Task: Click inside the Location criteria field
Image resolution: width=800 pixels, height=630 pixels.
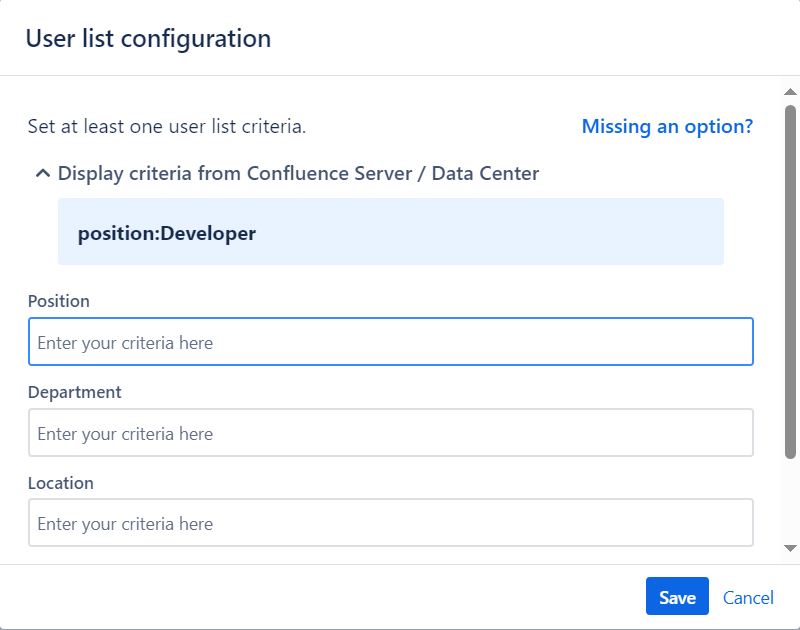Action: (390, 522)
